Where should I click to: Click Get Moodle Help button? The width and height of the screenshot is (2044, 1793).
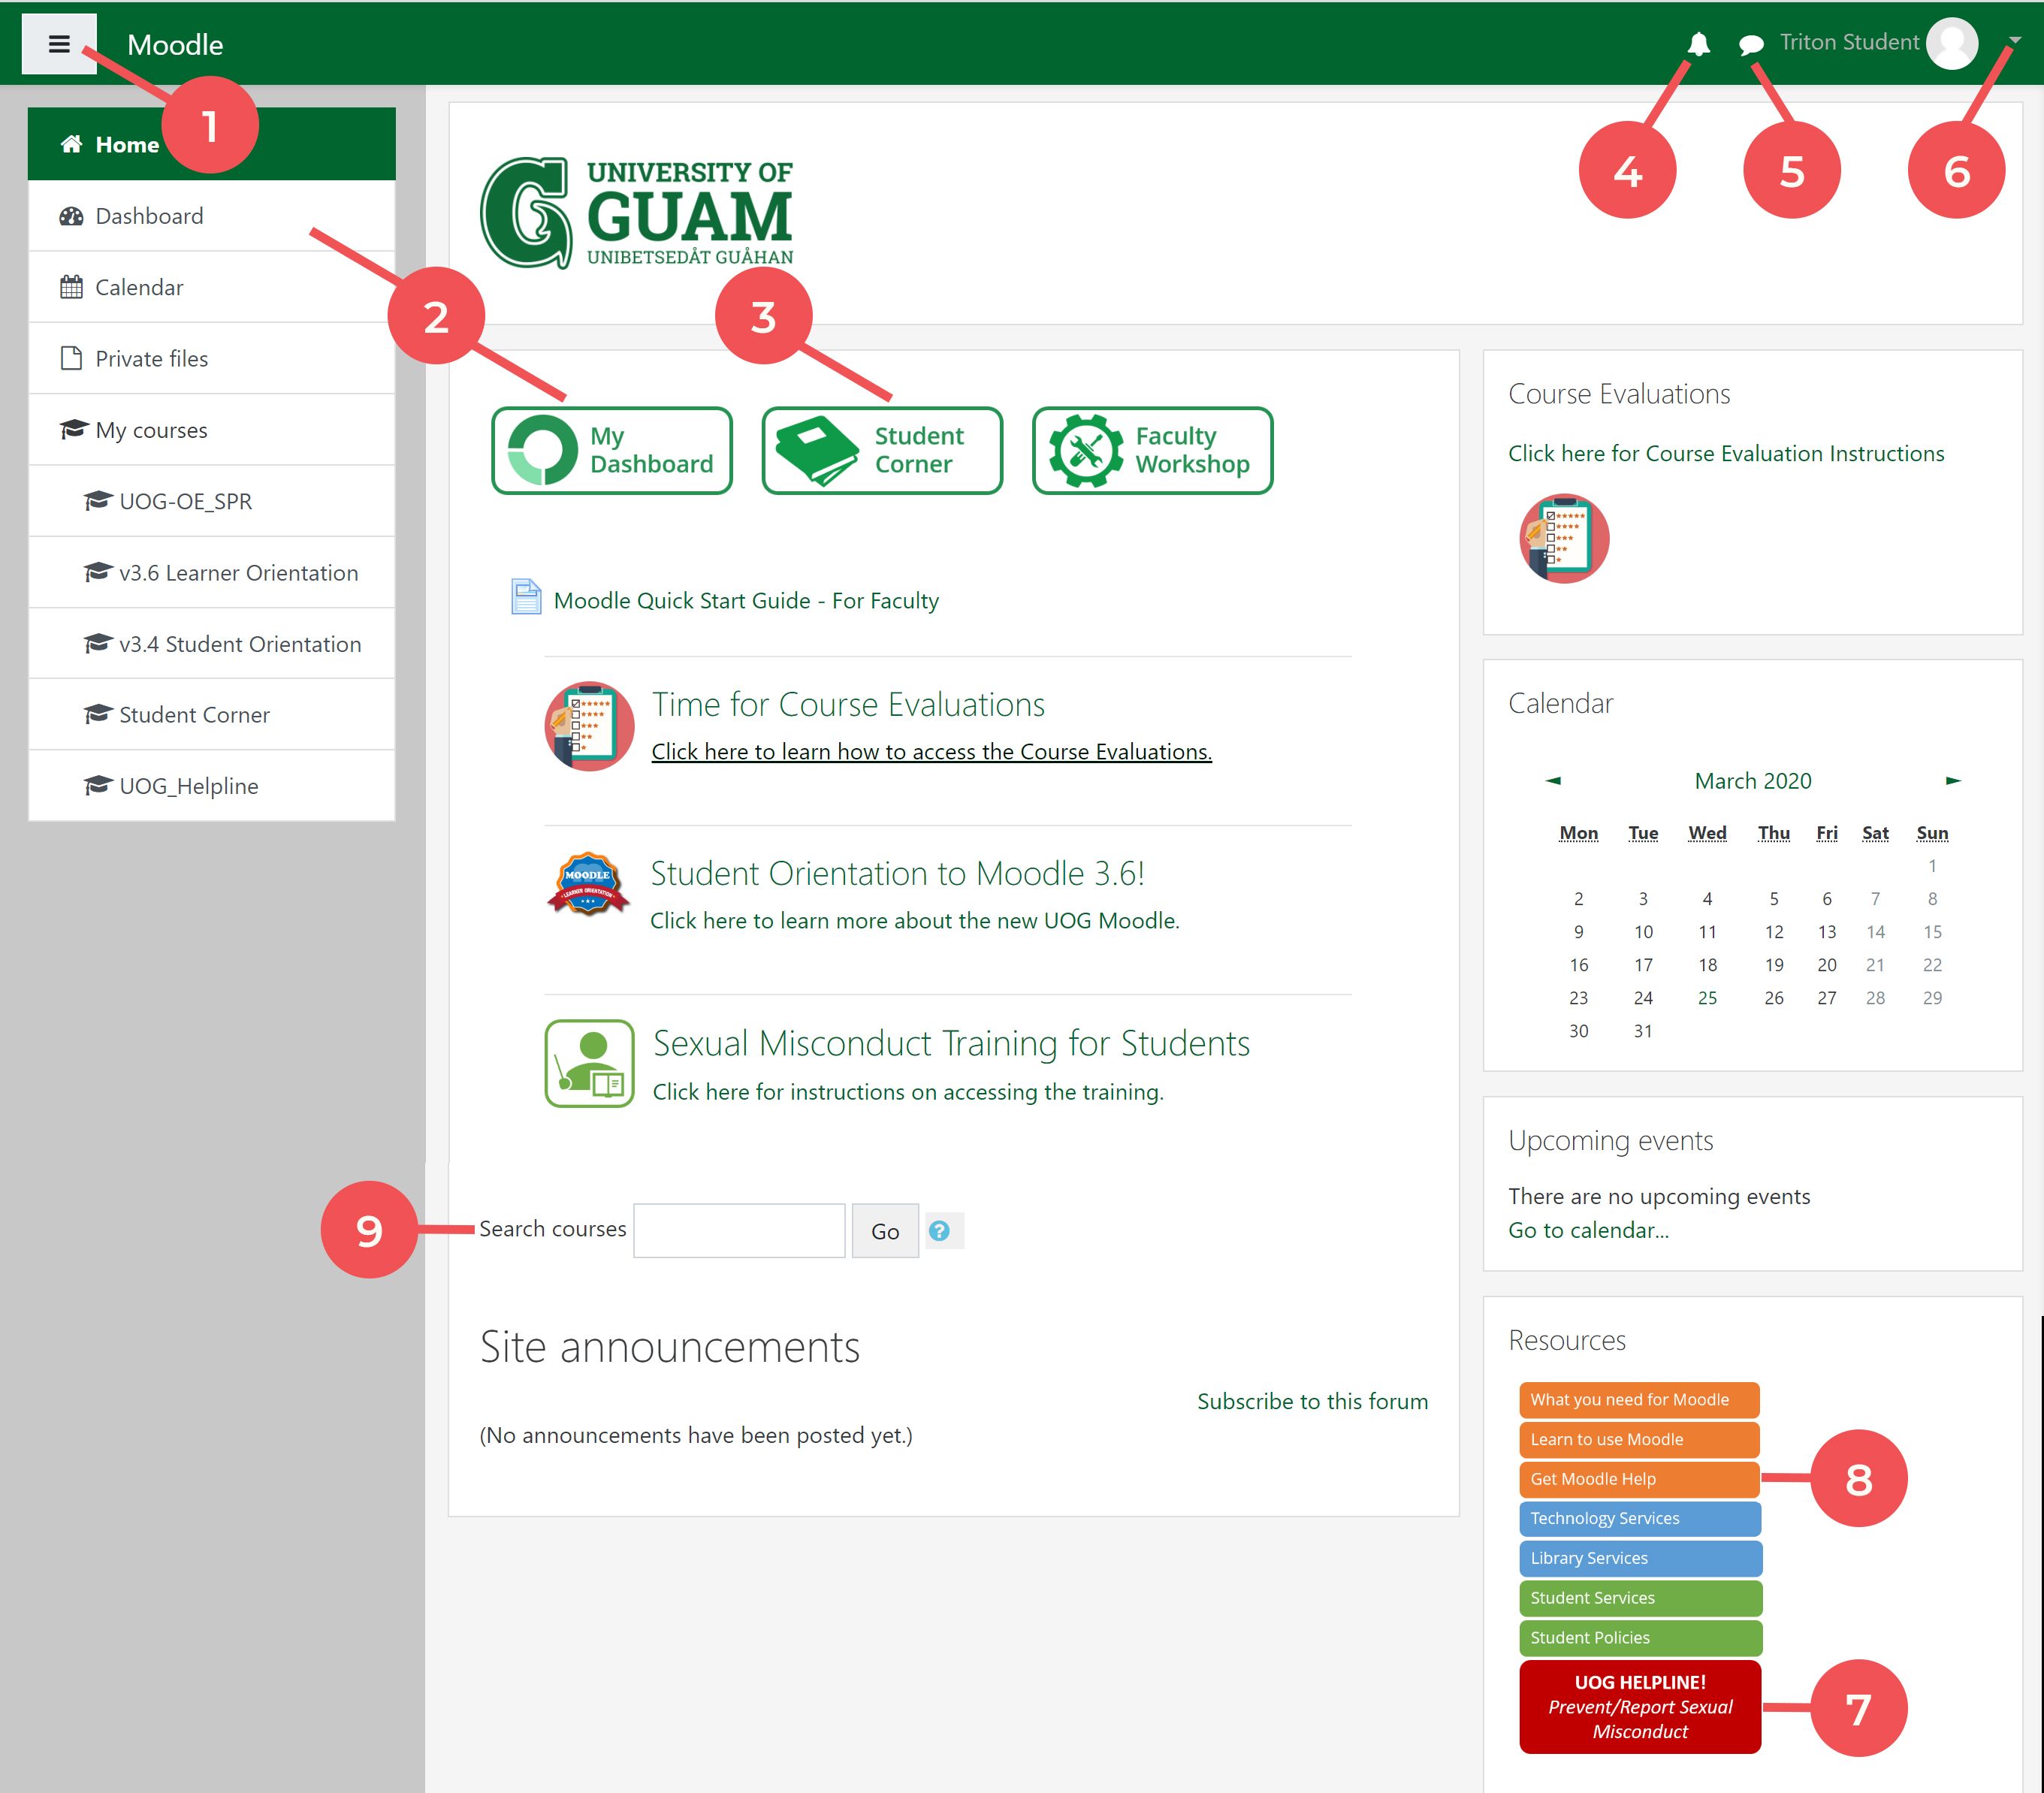click(1639, 1479)
